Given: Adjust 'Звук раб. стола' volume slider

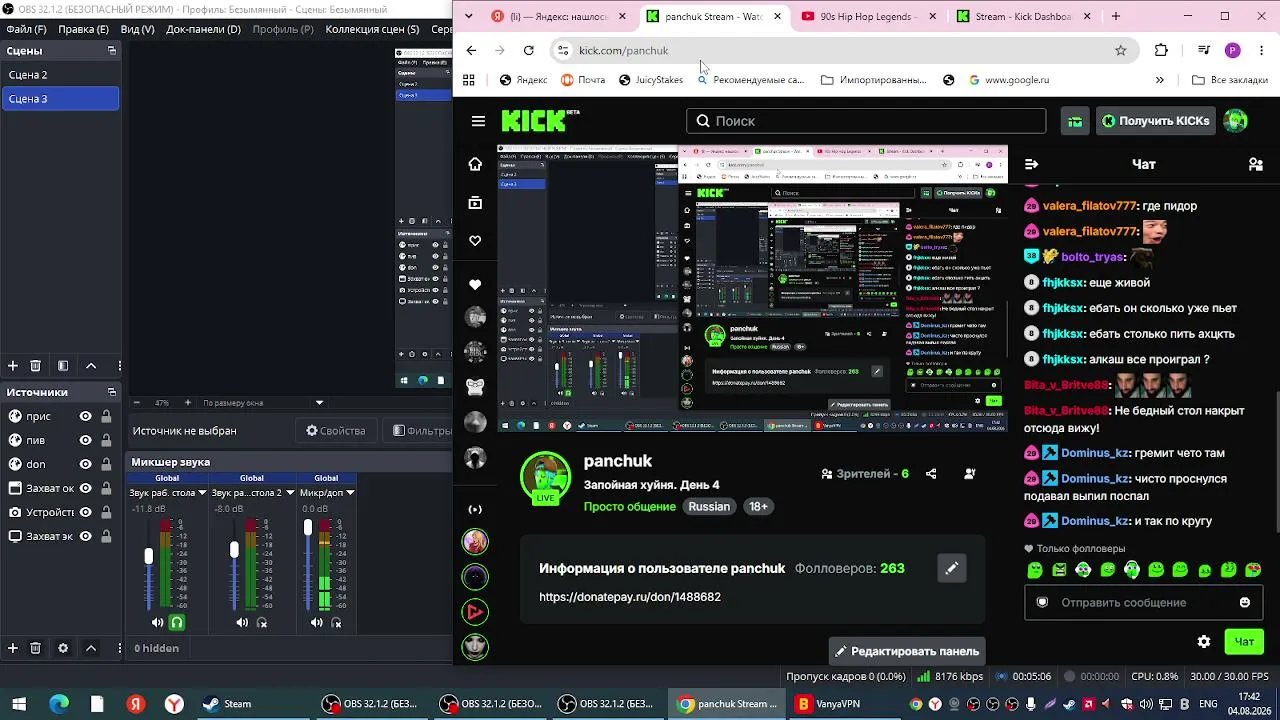Looking at the screenshot, I should 149,556.
